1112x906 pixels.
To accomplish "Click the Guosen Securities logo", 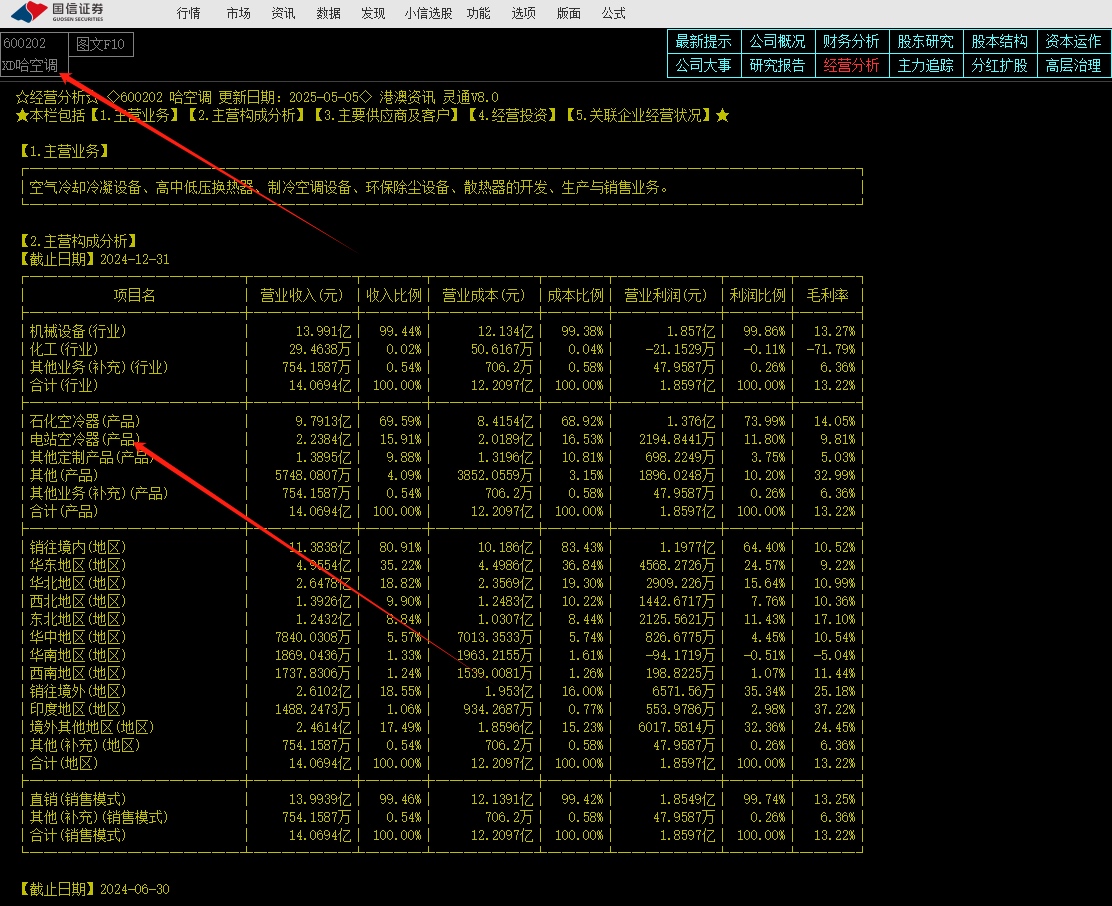I will pyautogui.click(x=58, y=12).
